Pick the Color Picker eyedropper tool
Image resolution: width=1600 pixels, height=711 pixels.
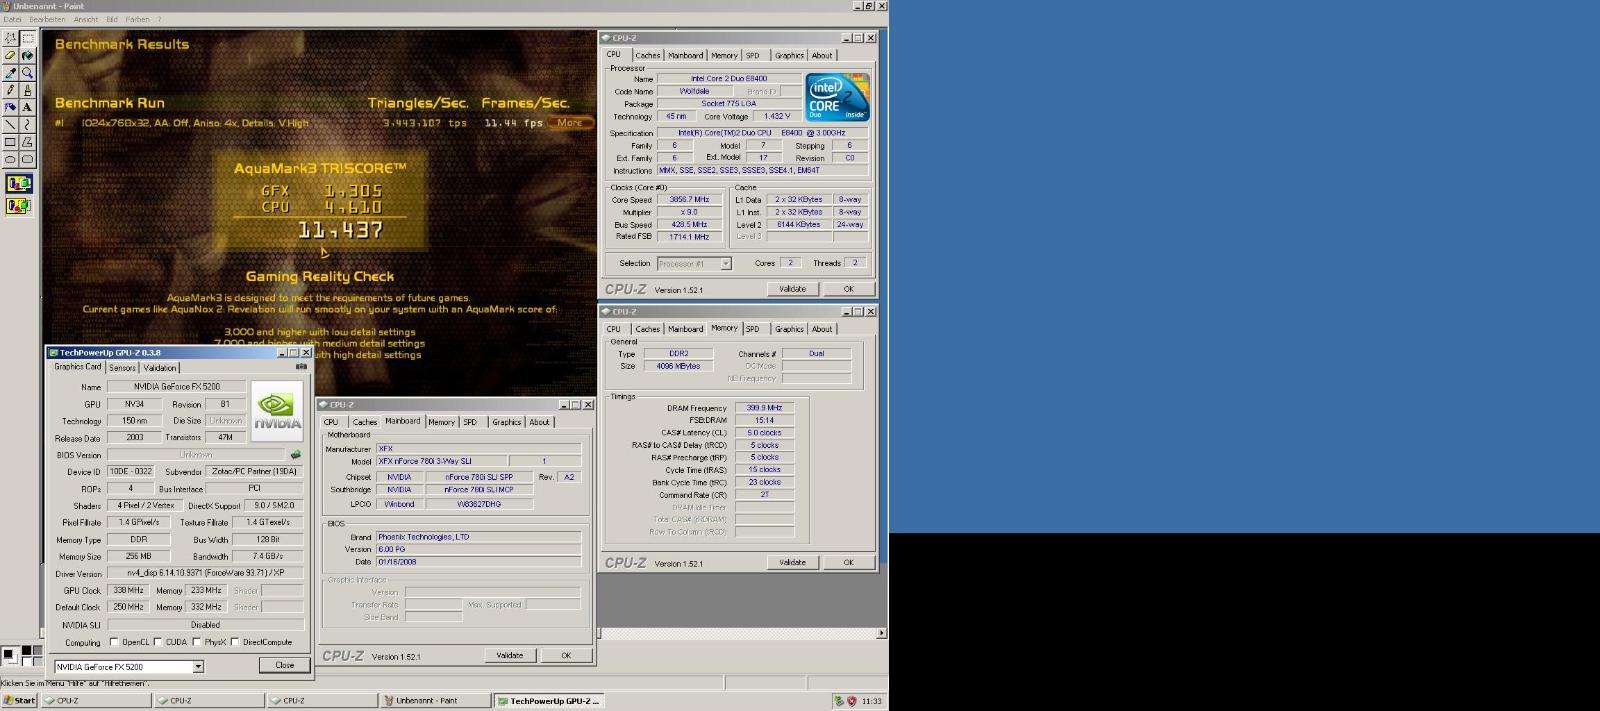pyautogui.click(x=10, y=72)
